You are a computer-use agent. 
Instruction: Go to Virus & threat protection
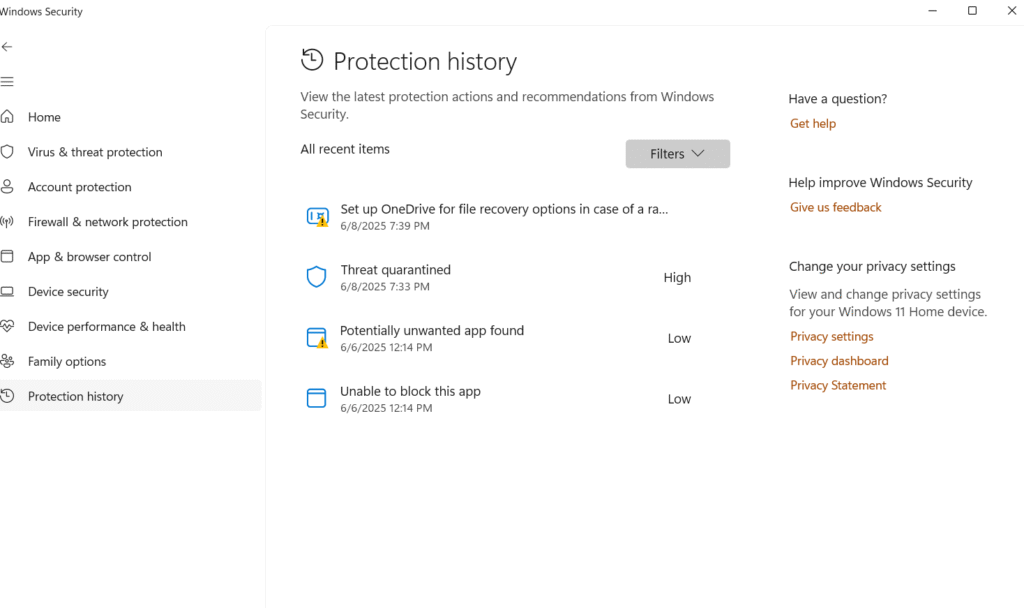[95, 152]
